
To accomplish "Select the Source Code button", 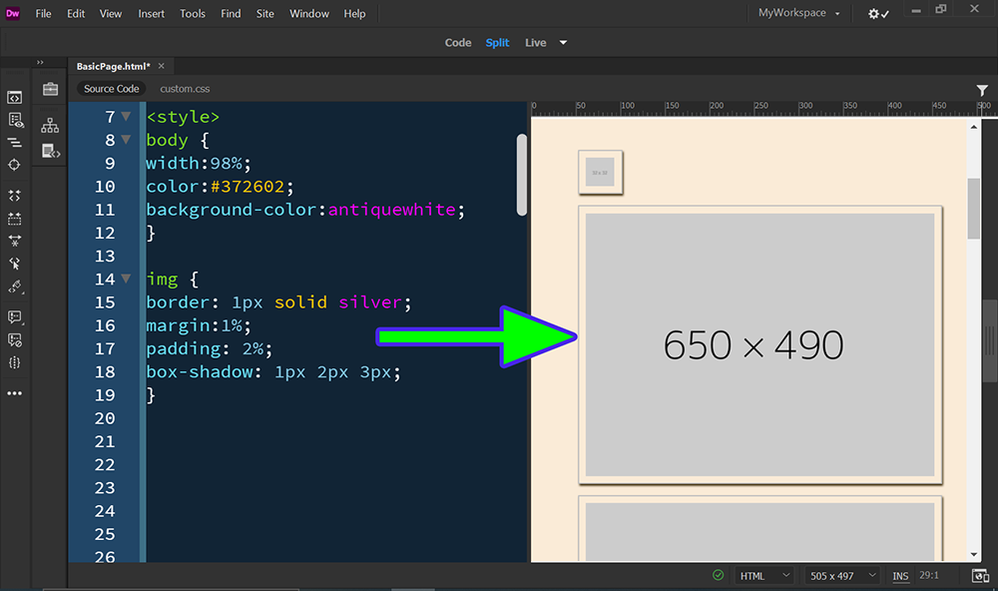I will pos(111,89).
